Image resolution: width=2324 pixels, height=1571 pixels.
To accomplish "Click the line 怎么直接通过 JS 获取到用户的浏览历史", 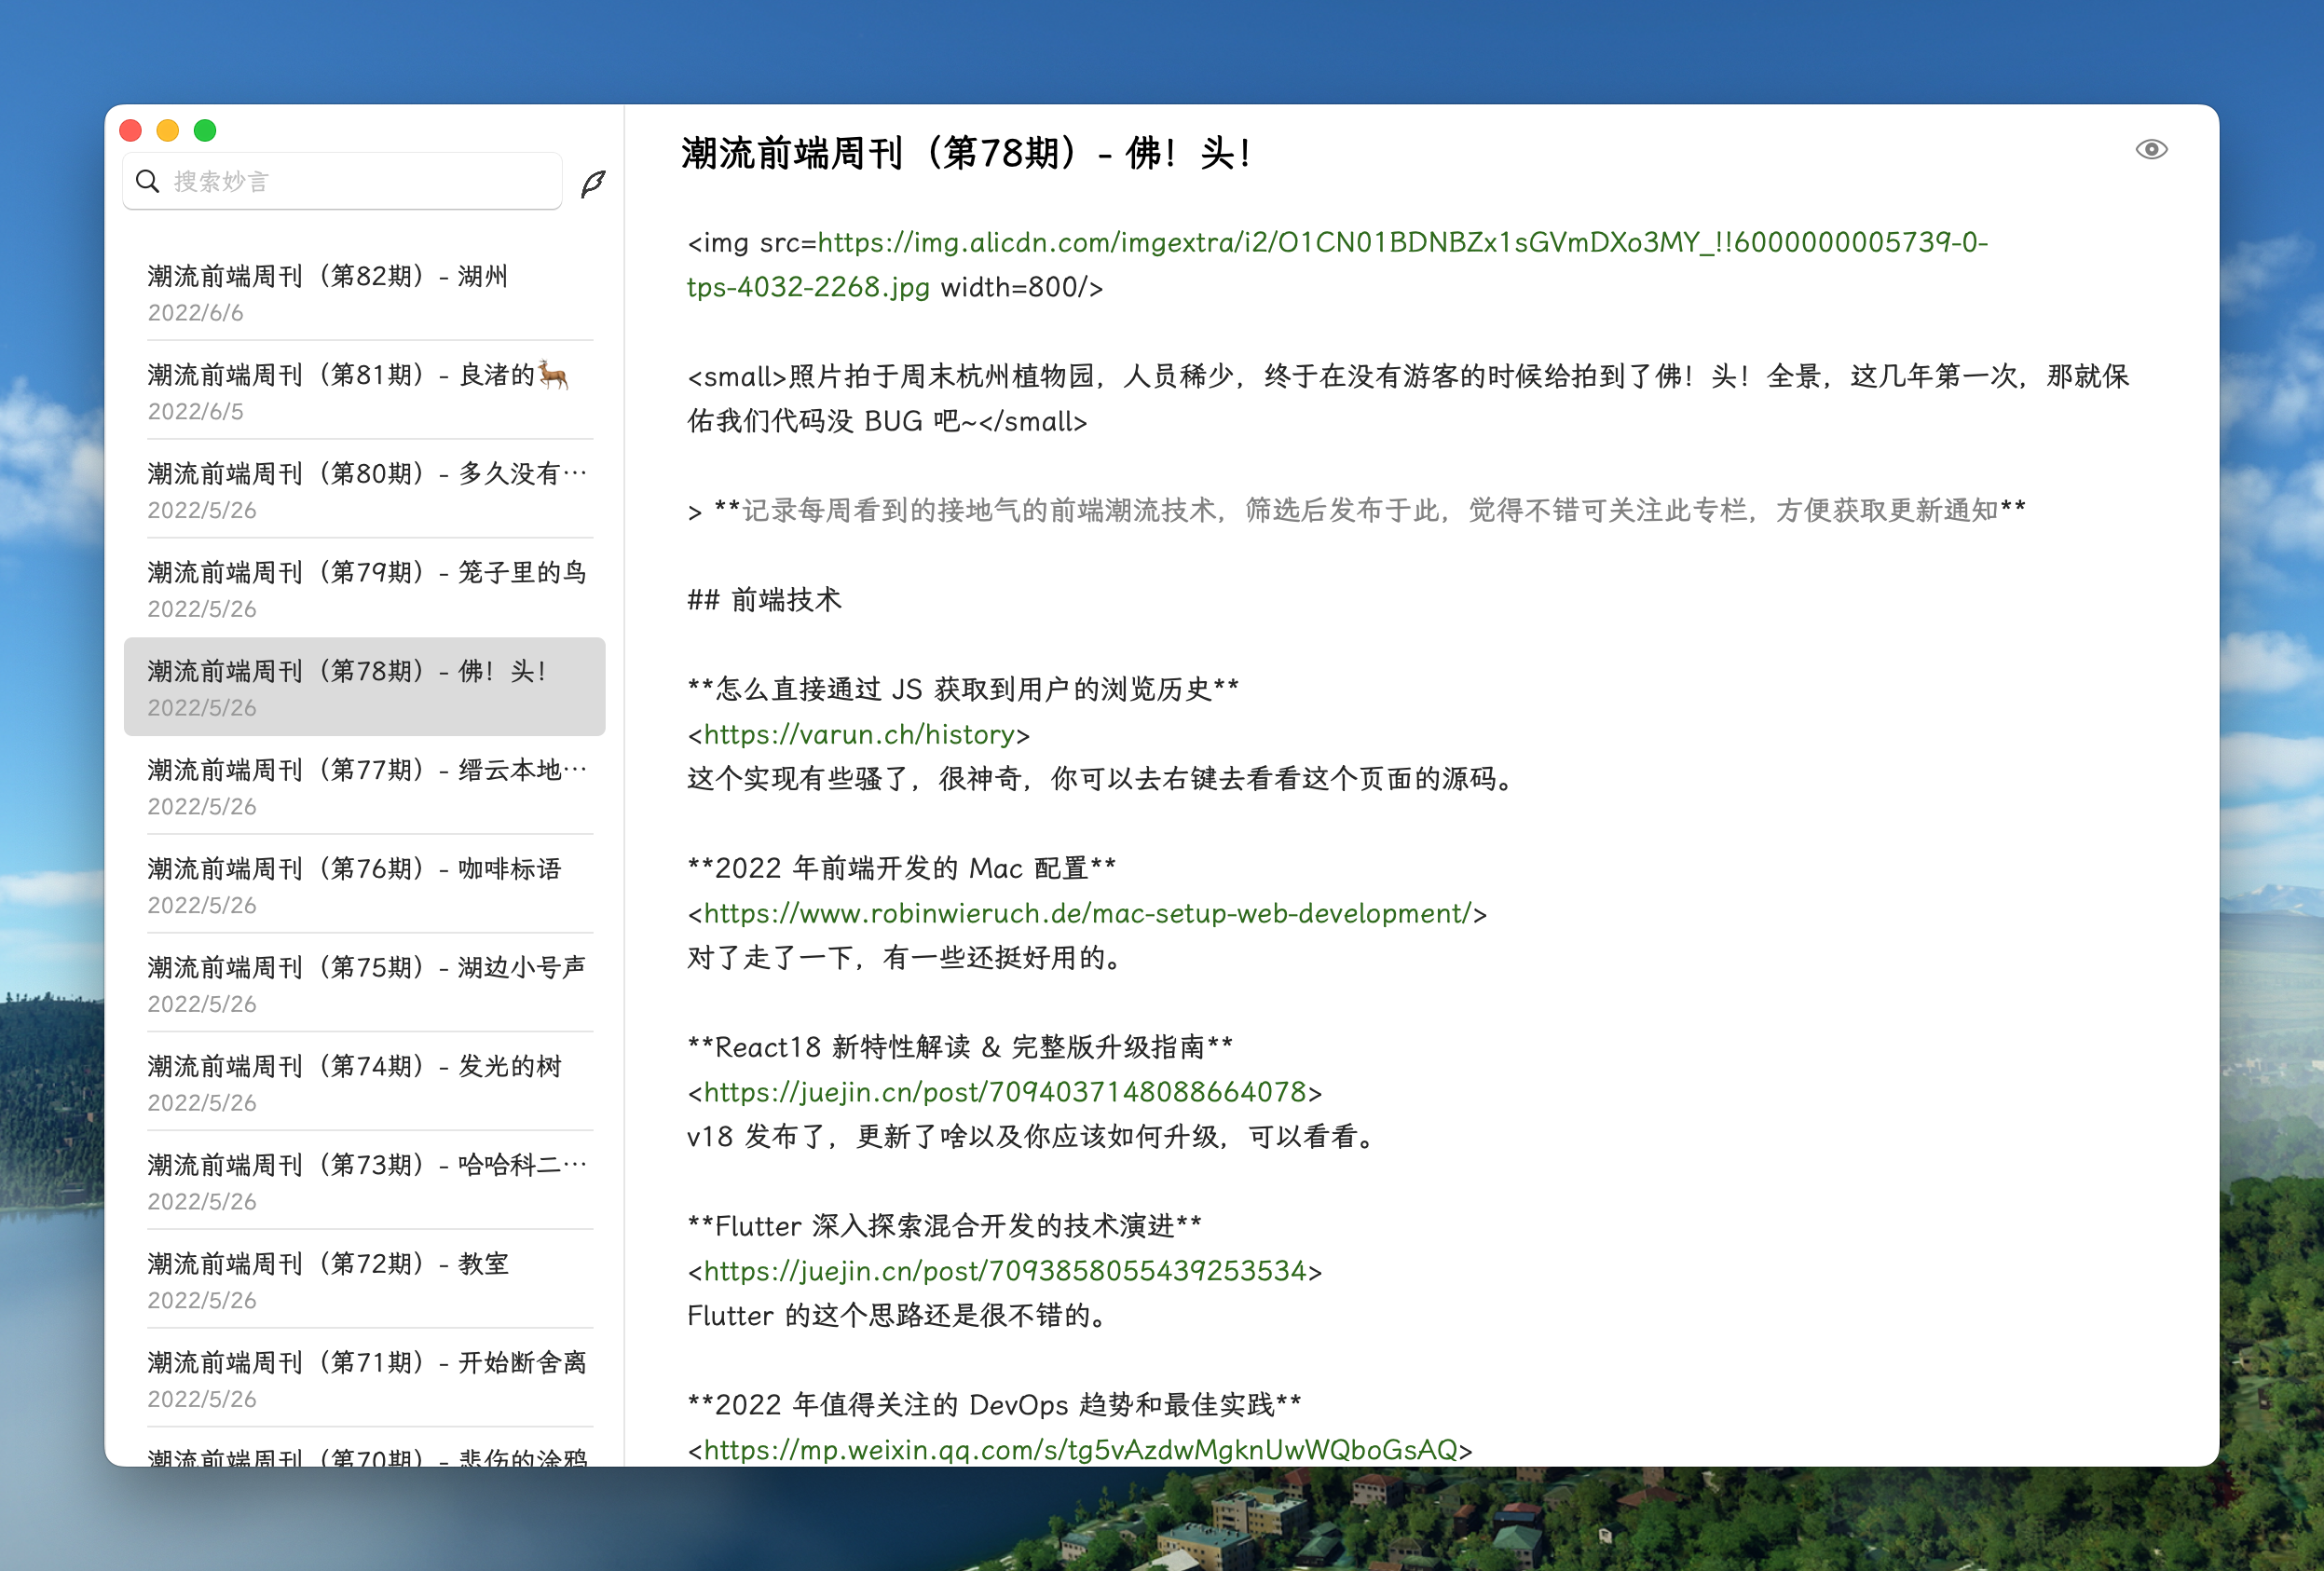I will [963, 689].
